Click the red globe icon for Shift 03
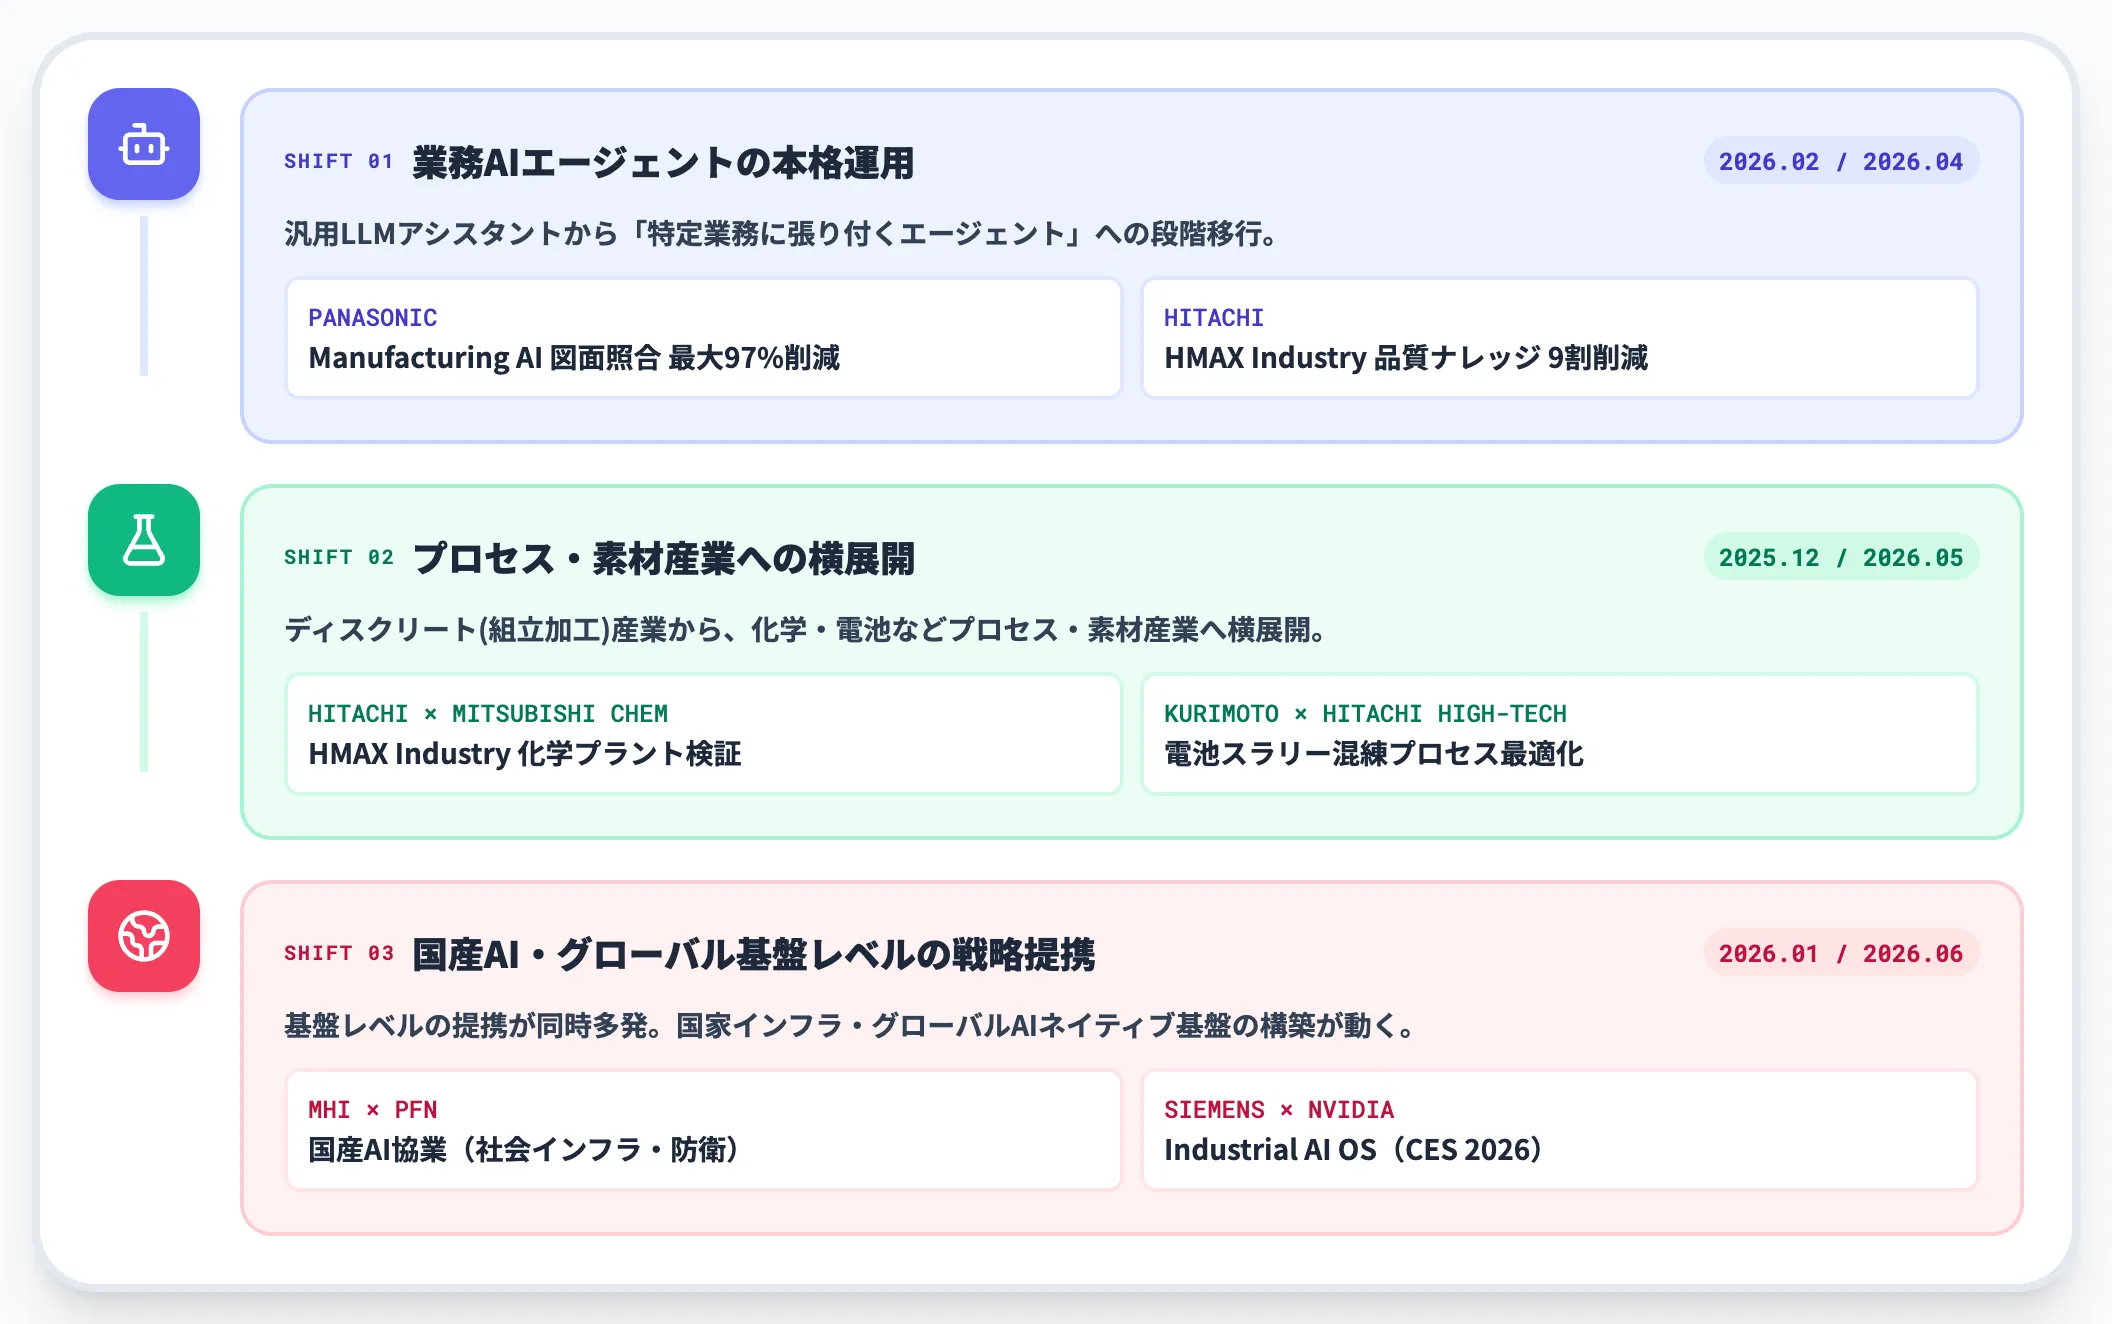This screenshot has height=1324, width=2112. click(x=144, y=936)
